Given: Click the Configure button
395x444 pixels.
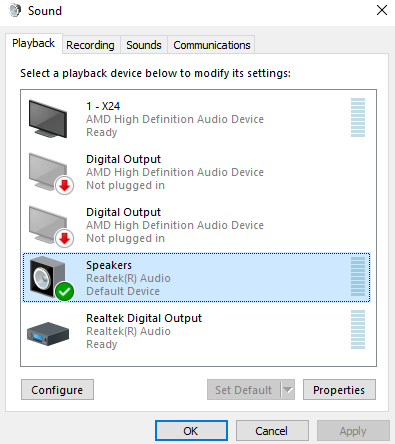Looking at the screenshot, I should point(57,389).
